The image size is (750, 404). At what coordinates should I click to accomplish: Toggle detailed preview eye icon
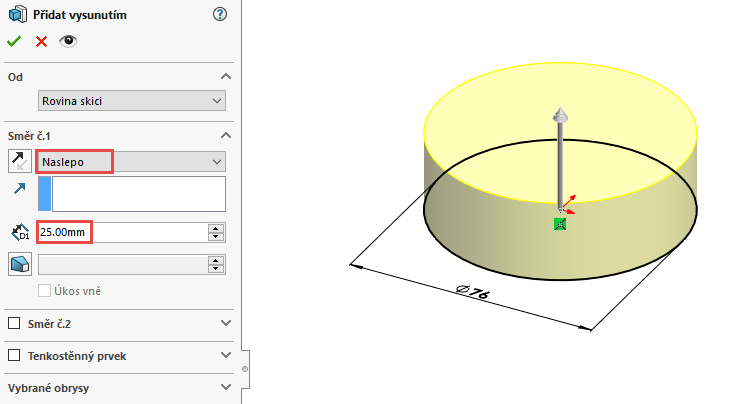[x=68, y=41]
